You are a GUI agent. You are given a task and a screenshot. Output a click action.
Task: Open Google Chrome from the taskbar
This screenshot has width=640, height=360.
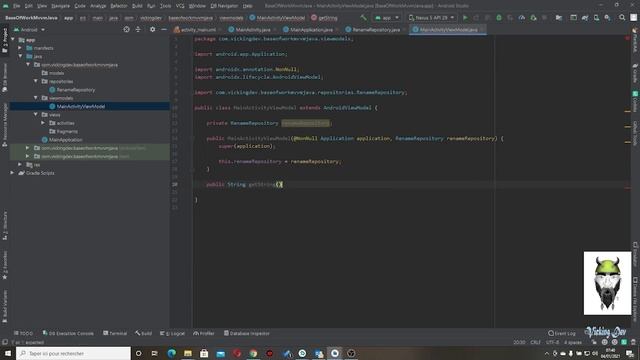253,353
